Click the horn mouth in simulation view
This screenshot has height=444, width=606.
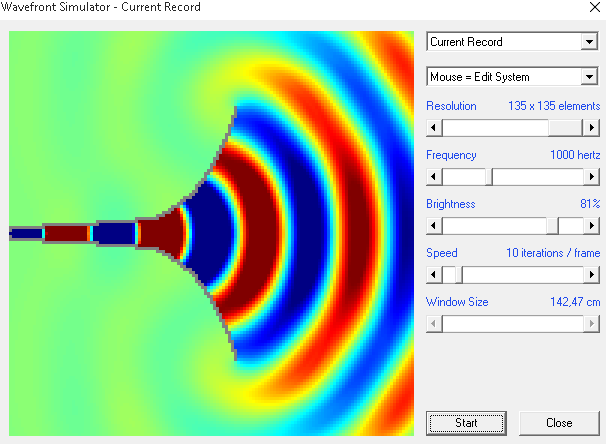236,233
